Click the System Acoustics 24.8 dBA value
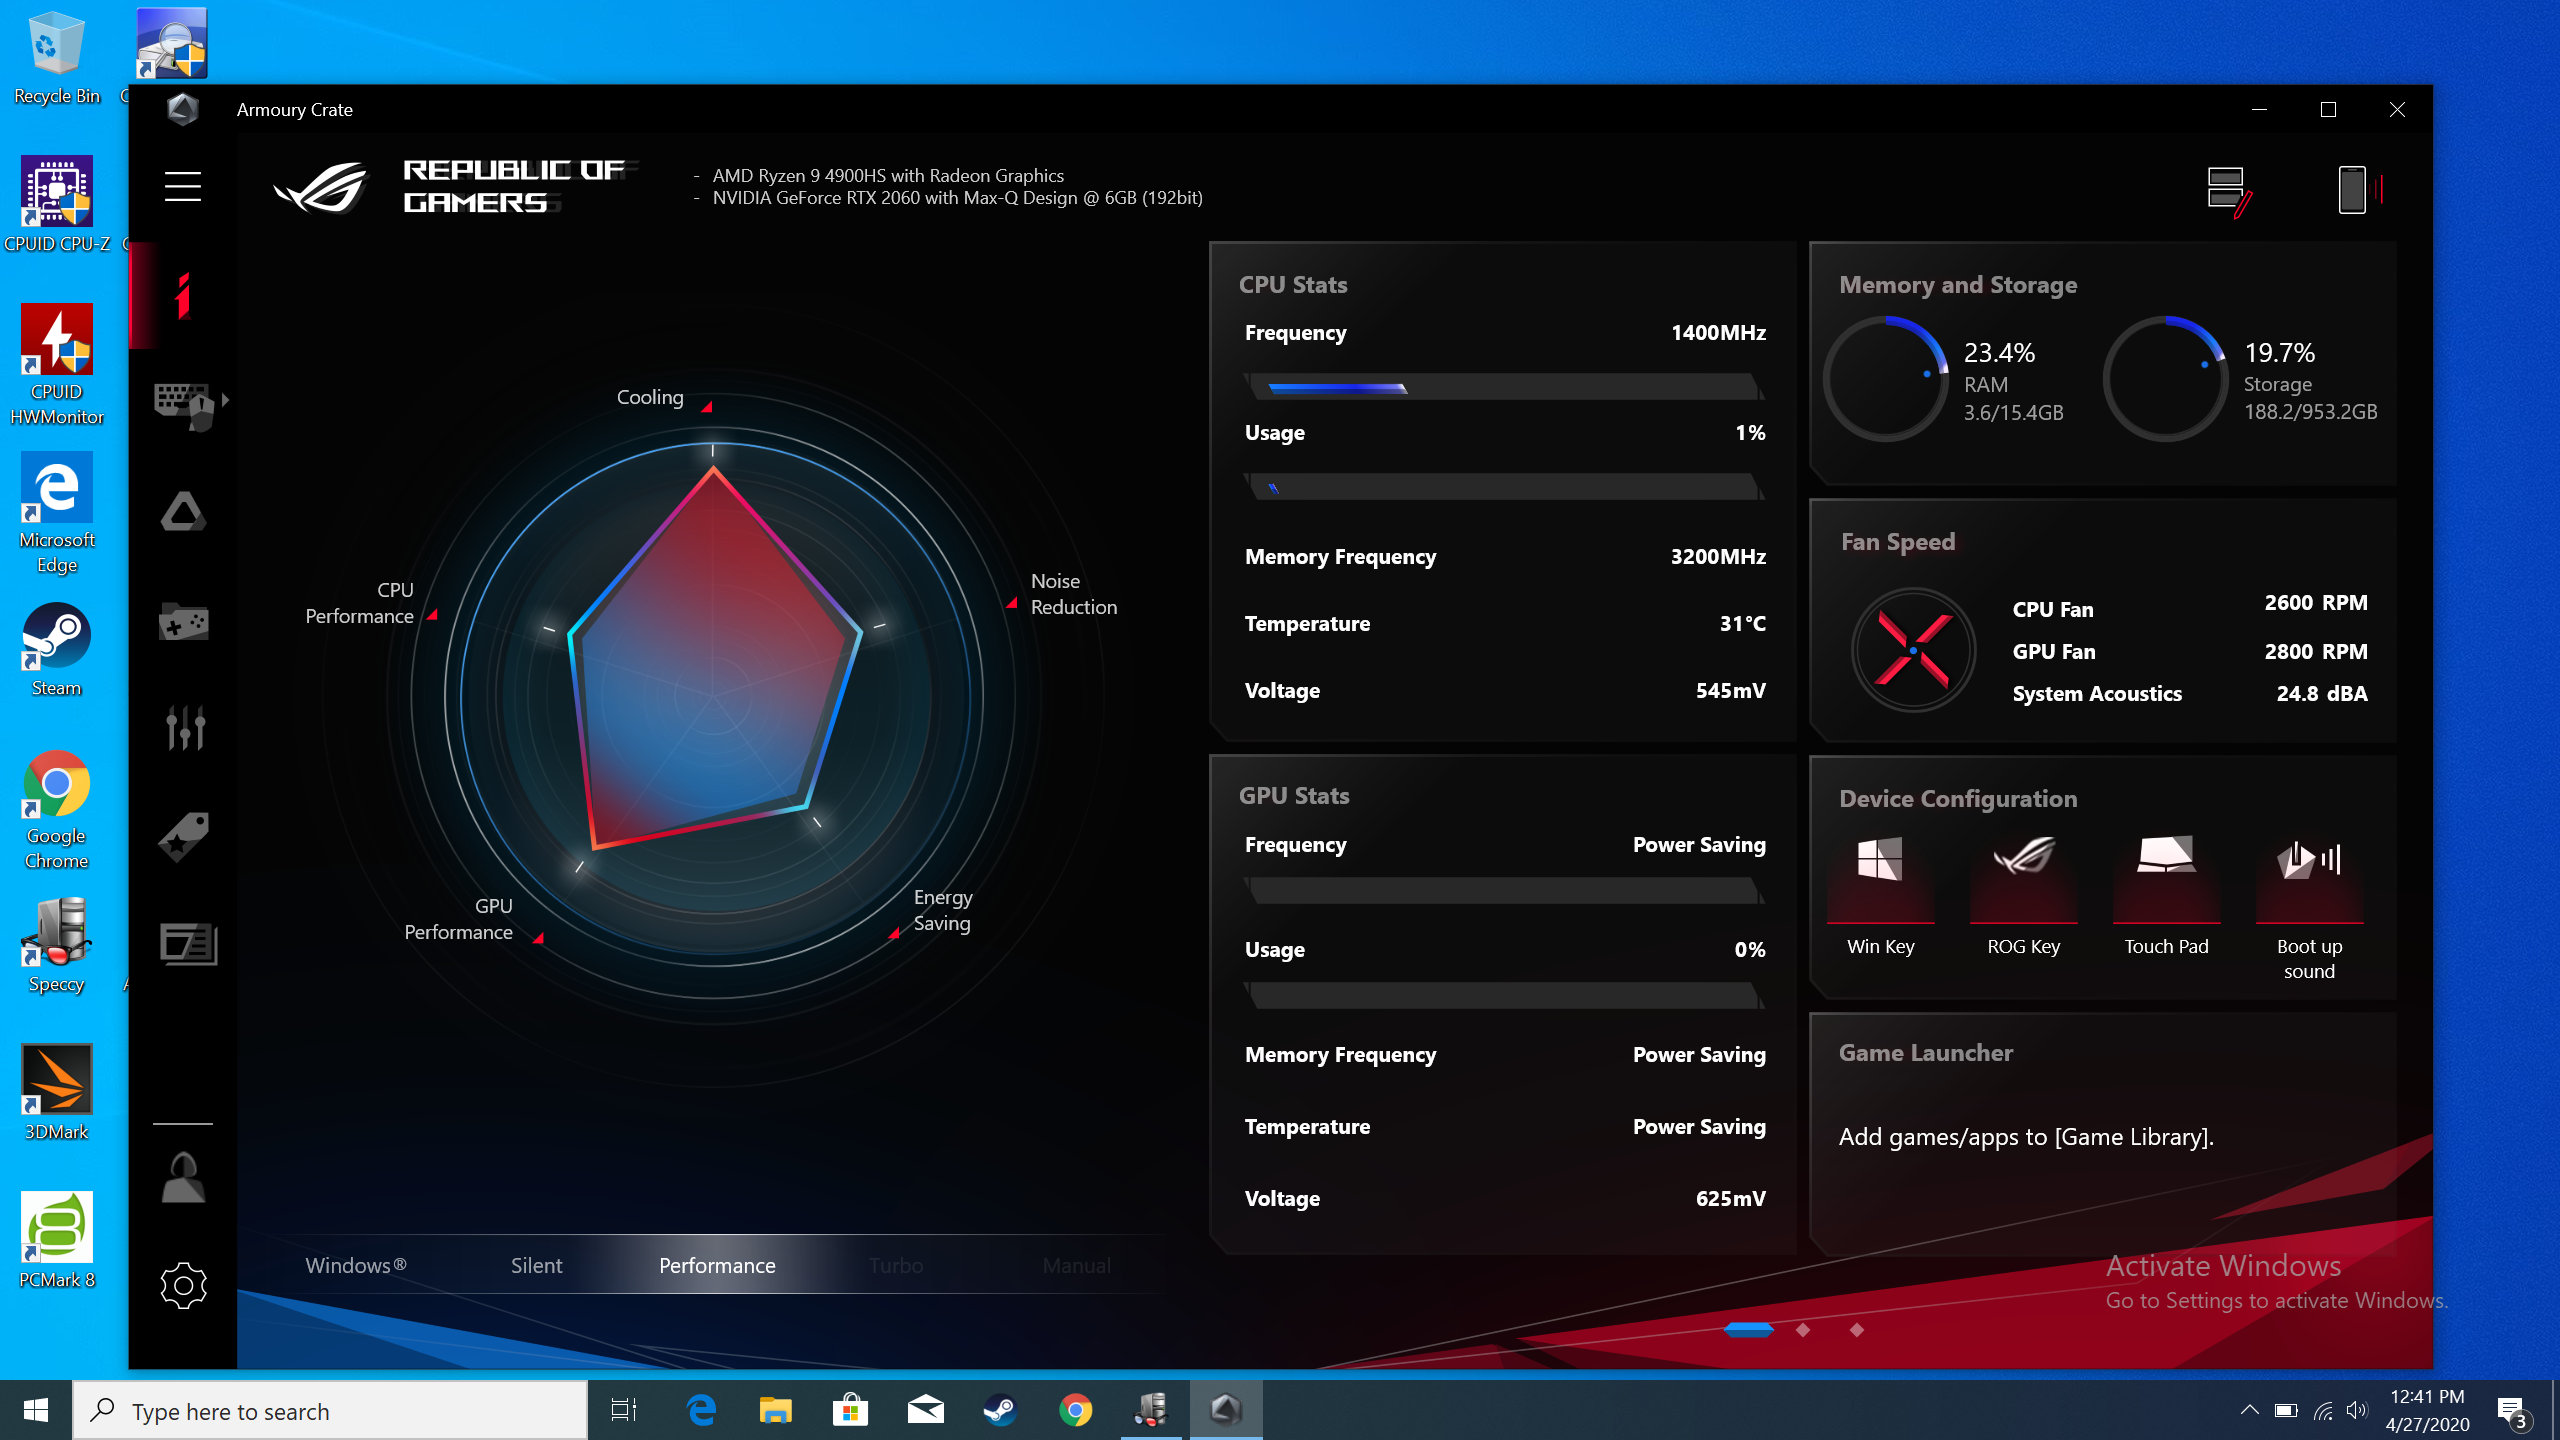 tap(2322, 694)
